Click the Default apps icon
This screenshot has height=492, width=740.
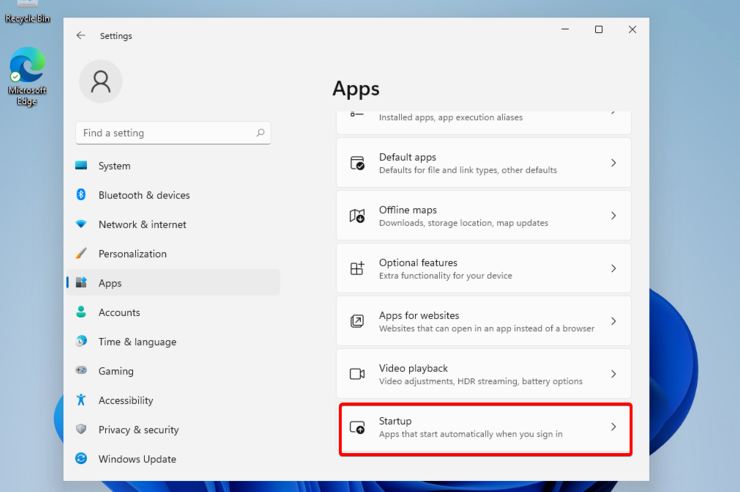357,163
